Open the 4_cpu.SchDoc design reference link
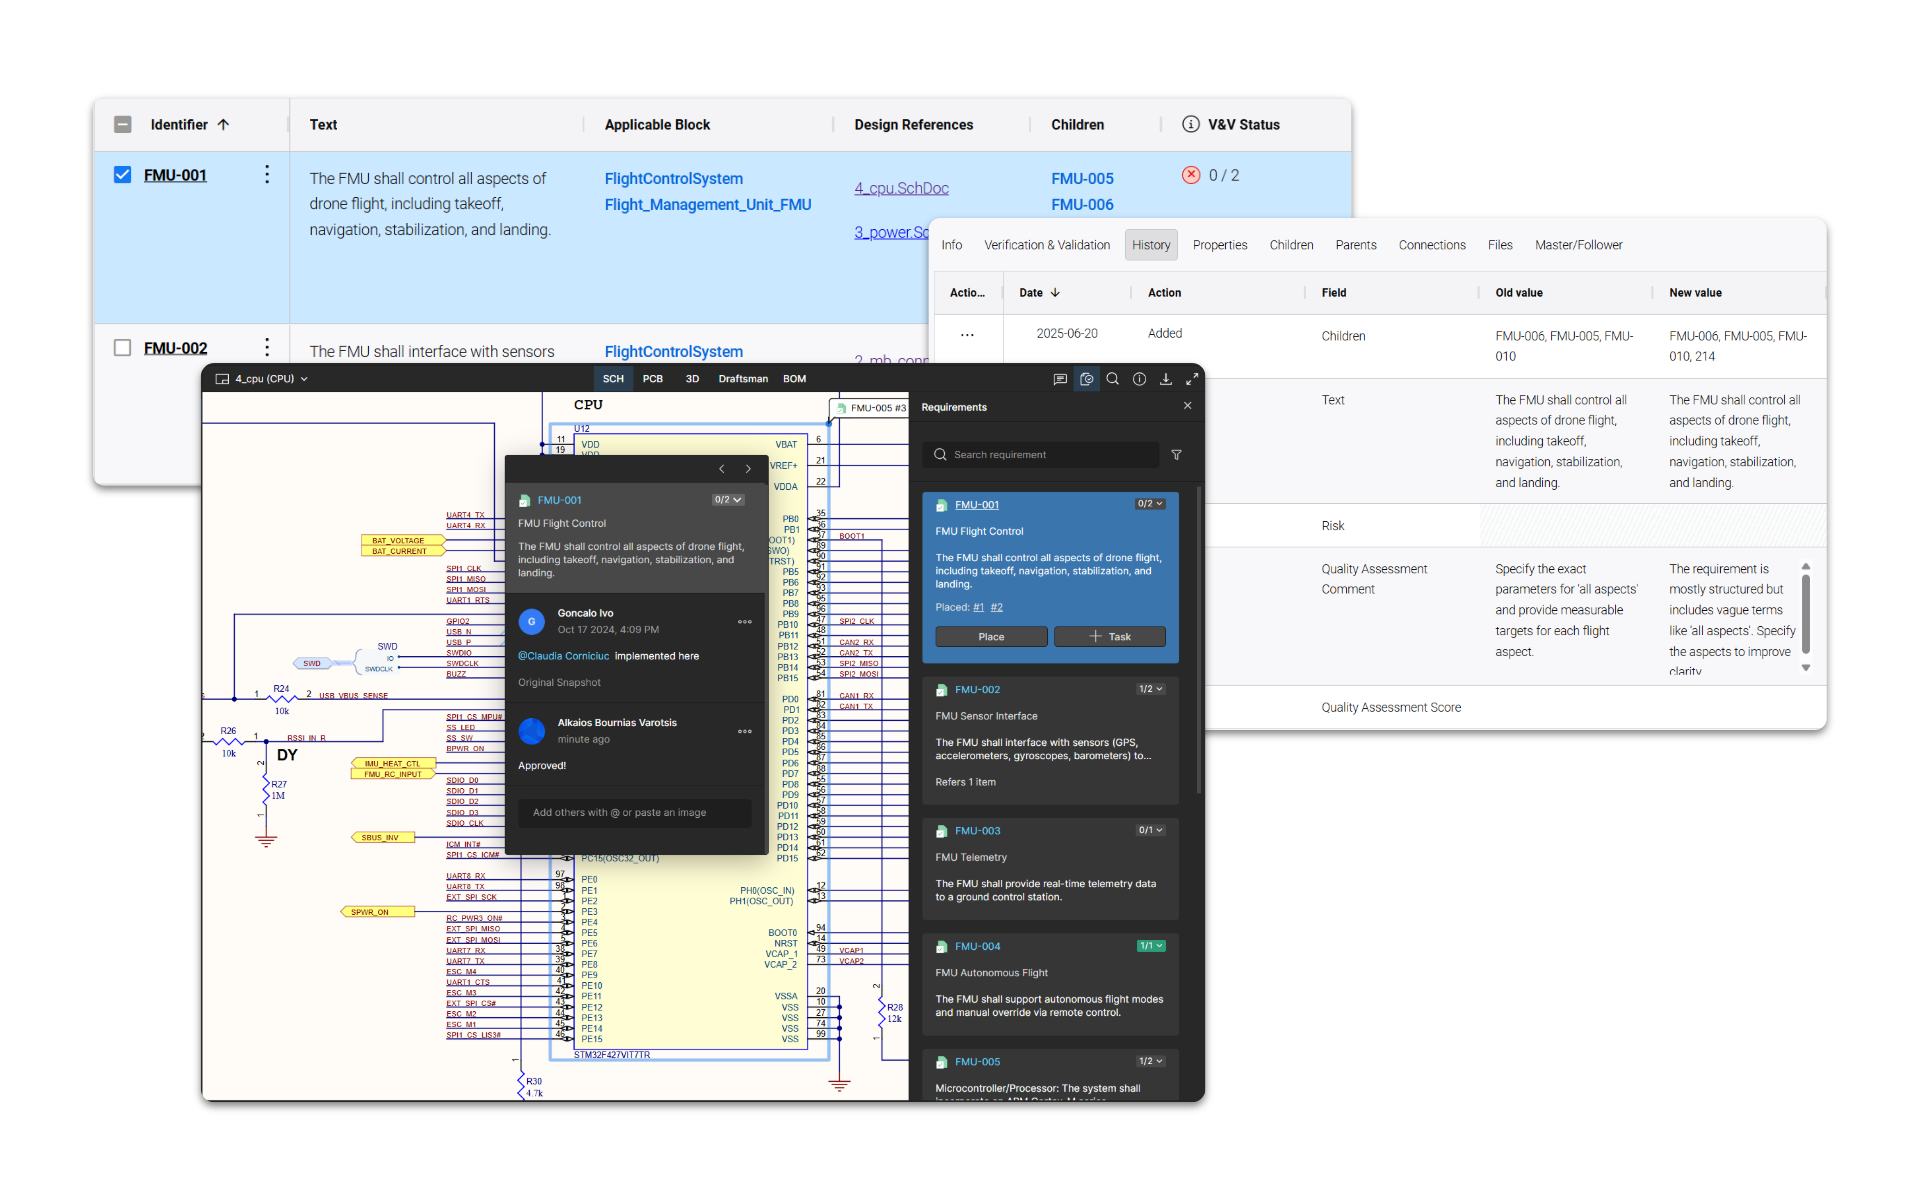This screenshot has width=1920, height=1200. (900, 188)
